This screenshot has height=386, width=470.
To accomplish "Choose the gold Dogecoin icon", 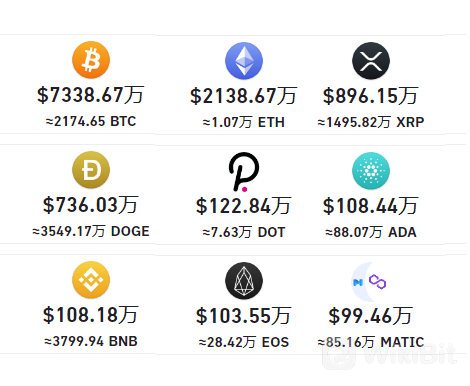I will [91, 170].
